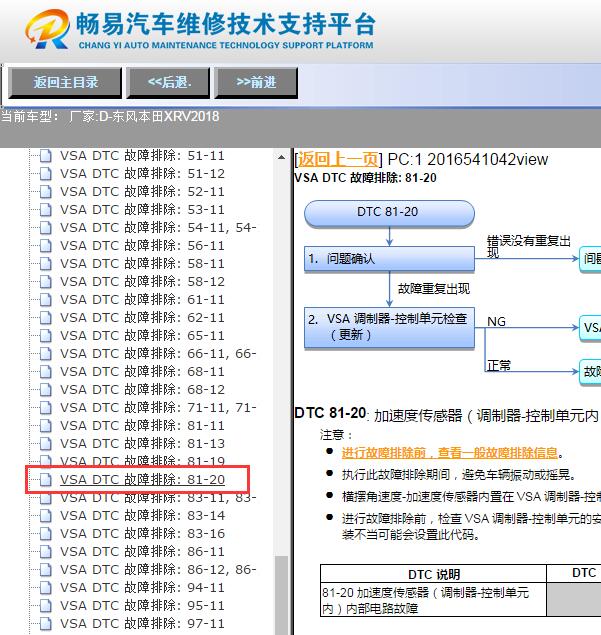This screenshot has width=601, height=635.
Task: Click the tree panel scrollbar thumb
Action: [281, 595]
